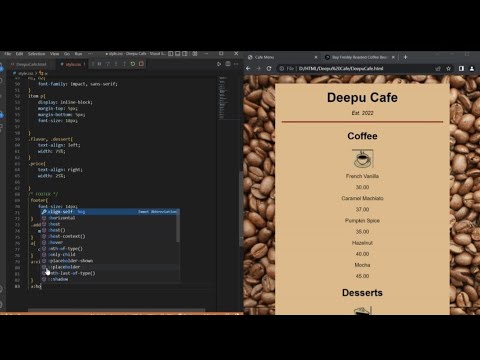Viewport: 480px width, 360px height.
Task: Click style.css in the breadcrumb
Action: pyautogui.click(x=25, y=73)
